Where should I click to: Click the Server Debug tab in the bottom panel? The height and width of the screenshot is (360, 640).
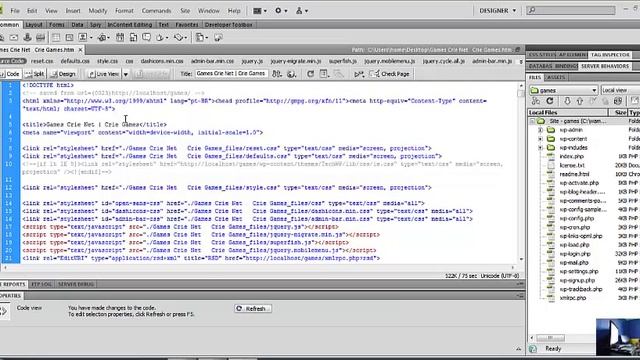[76, 284]
